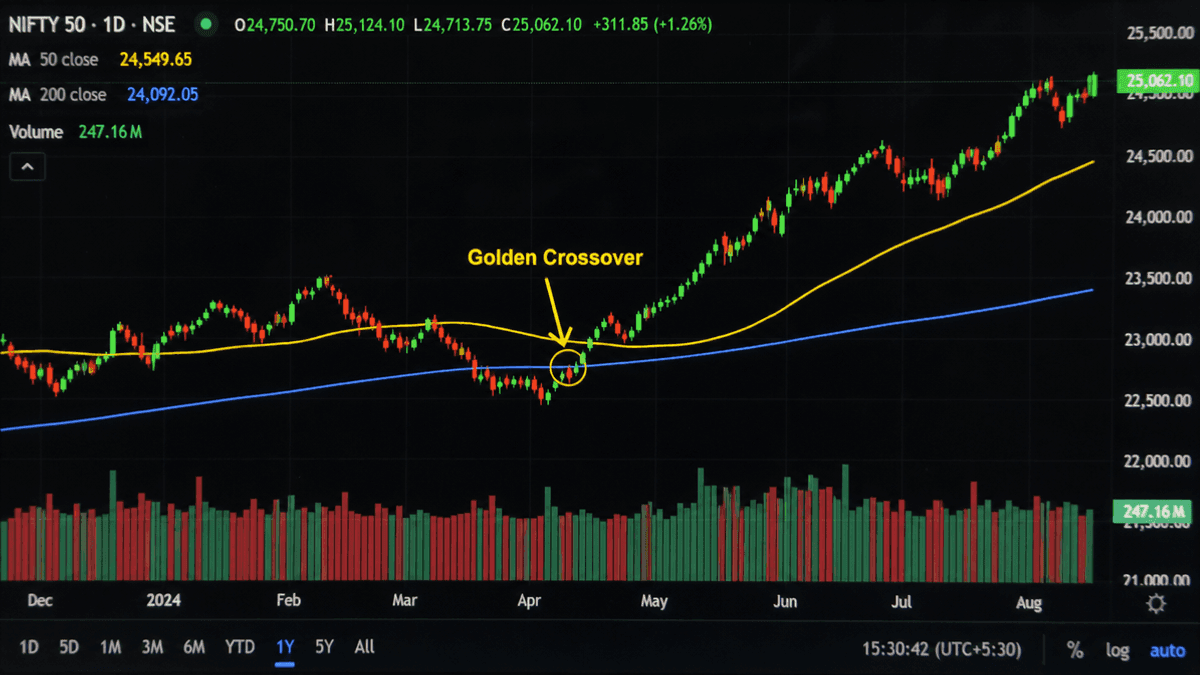Click the Feb label on time axis
Screen dimensions: 1200x675
(x=288, y=602)
